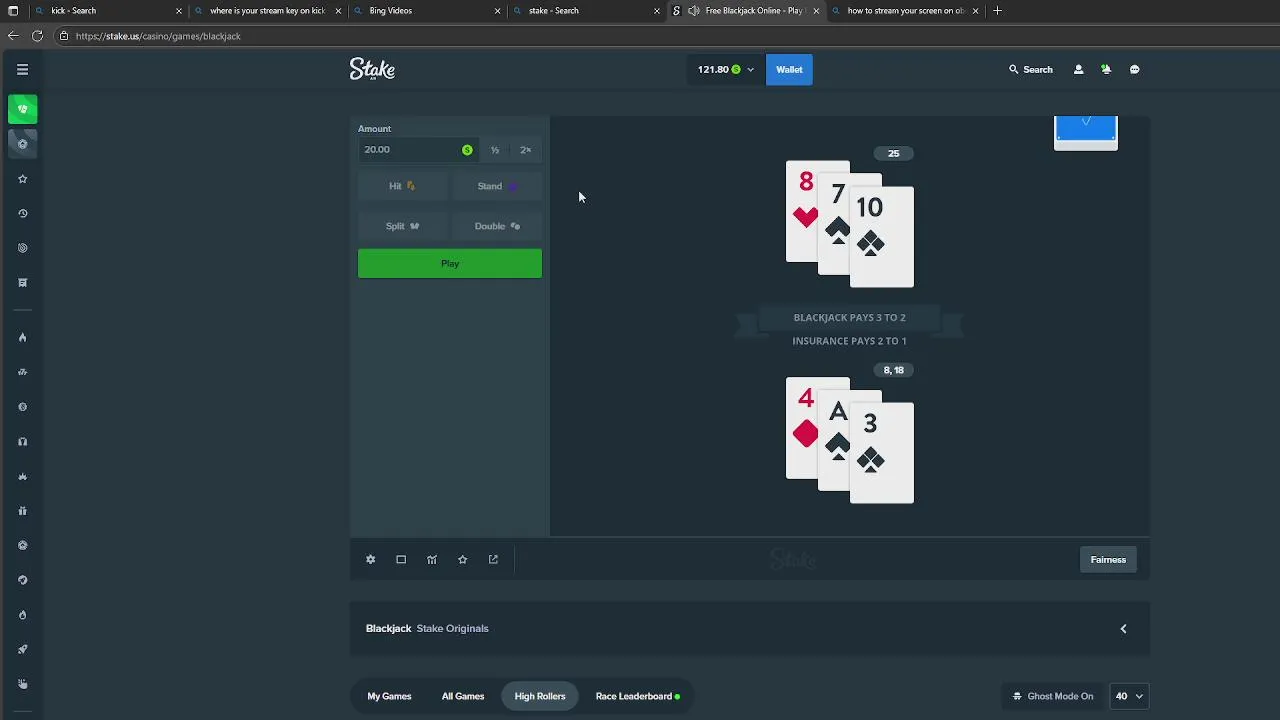Image resolution: width=1280 pixels, height=720 pixels.
Task: Click the player's 4 of diamonds card
Action: click(801, 428)
